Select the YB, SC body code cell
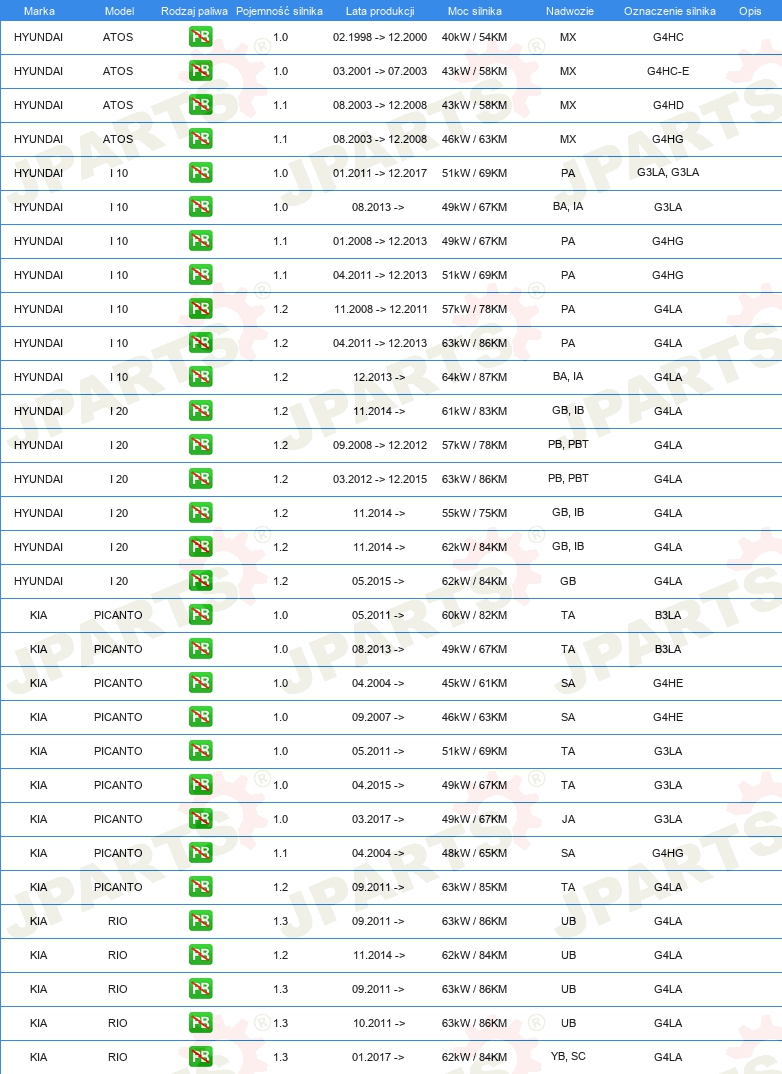The height and width of the screenshot is (1074, 782). [568, 1056]
